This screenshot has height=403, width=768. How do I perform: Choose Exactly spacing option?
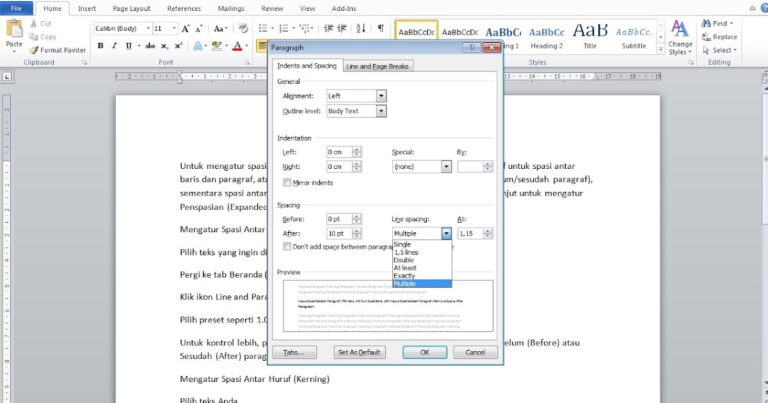[422, 276]
